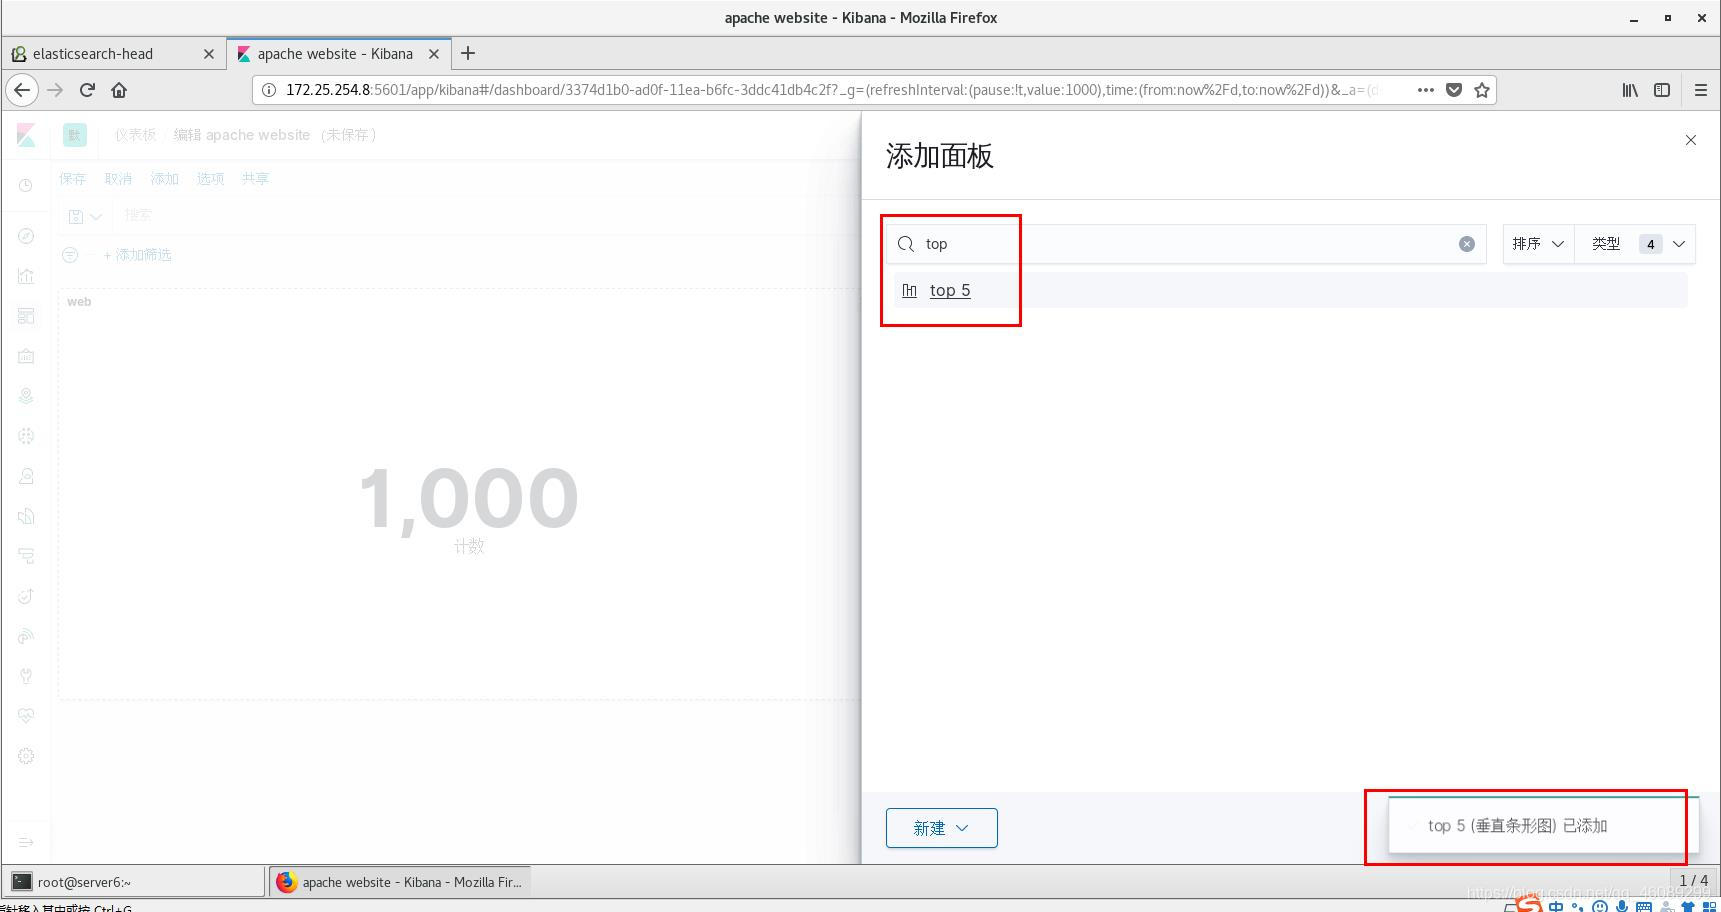
Task: Show Firefox sidebars
Action: coord(1662,90)
